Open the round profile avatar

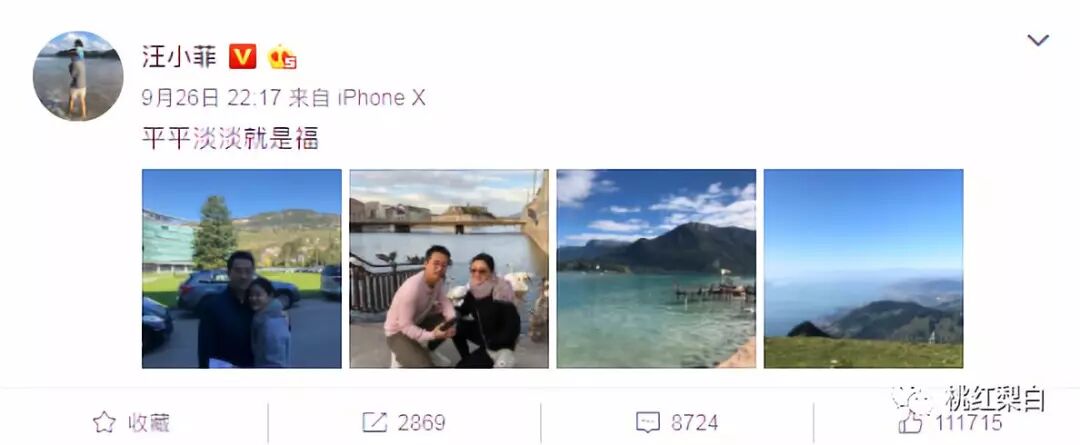coord(78,76)
